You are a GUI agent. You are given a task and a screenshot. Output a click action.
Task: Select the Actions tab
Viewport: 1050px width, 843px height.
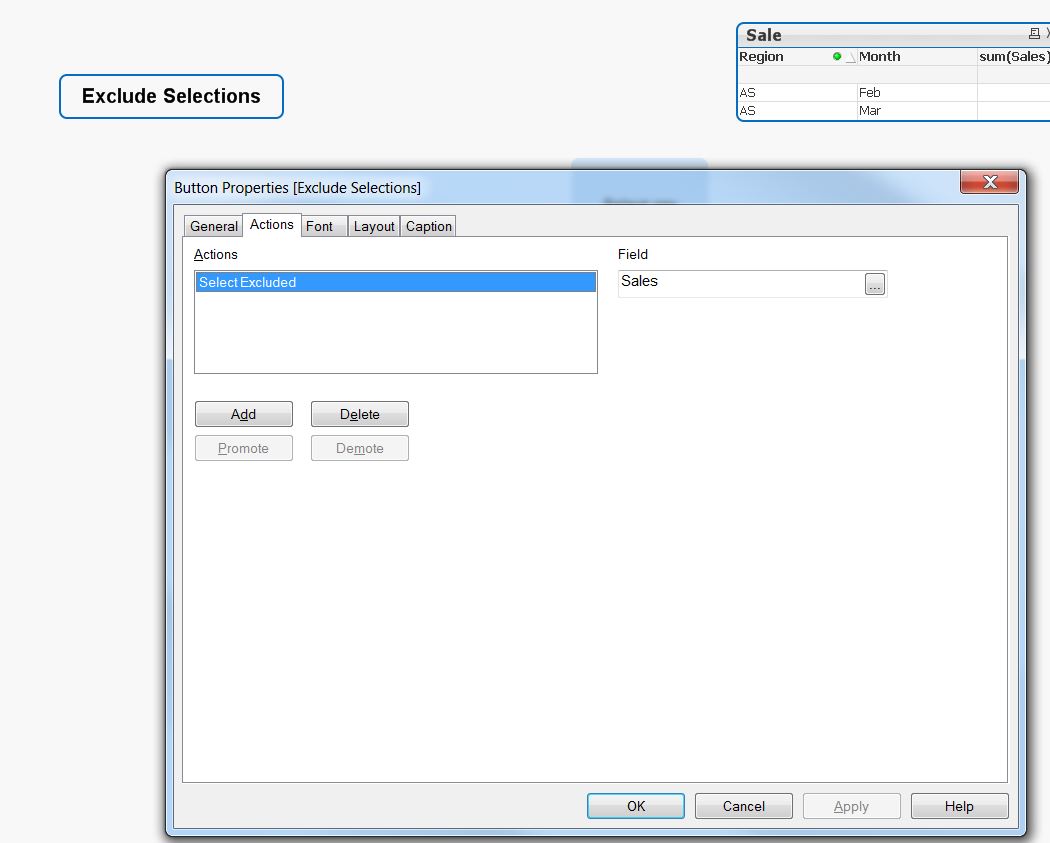271,225
